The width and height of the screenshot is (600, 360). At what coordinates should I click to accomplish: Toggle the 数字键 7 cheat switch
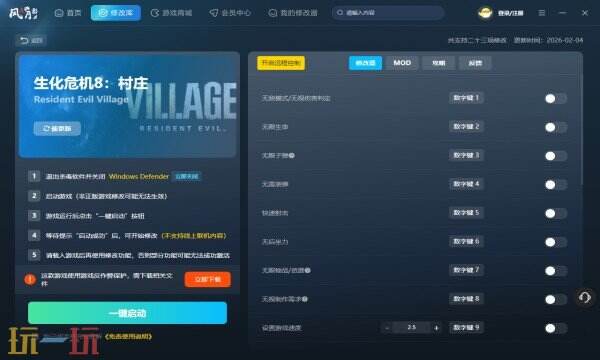pos(556,270)
